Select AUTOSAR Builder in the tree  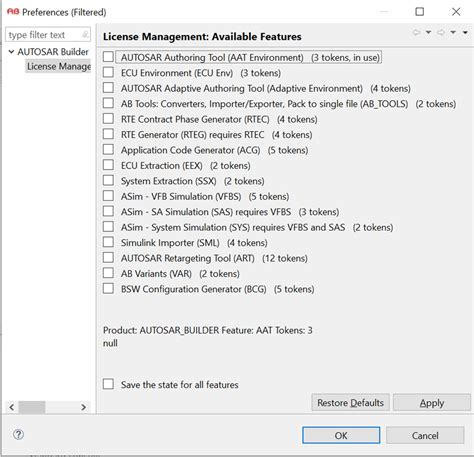coord(53,52)
